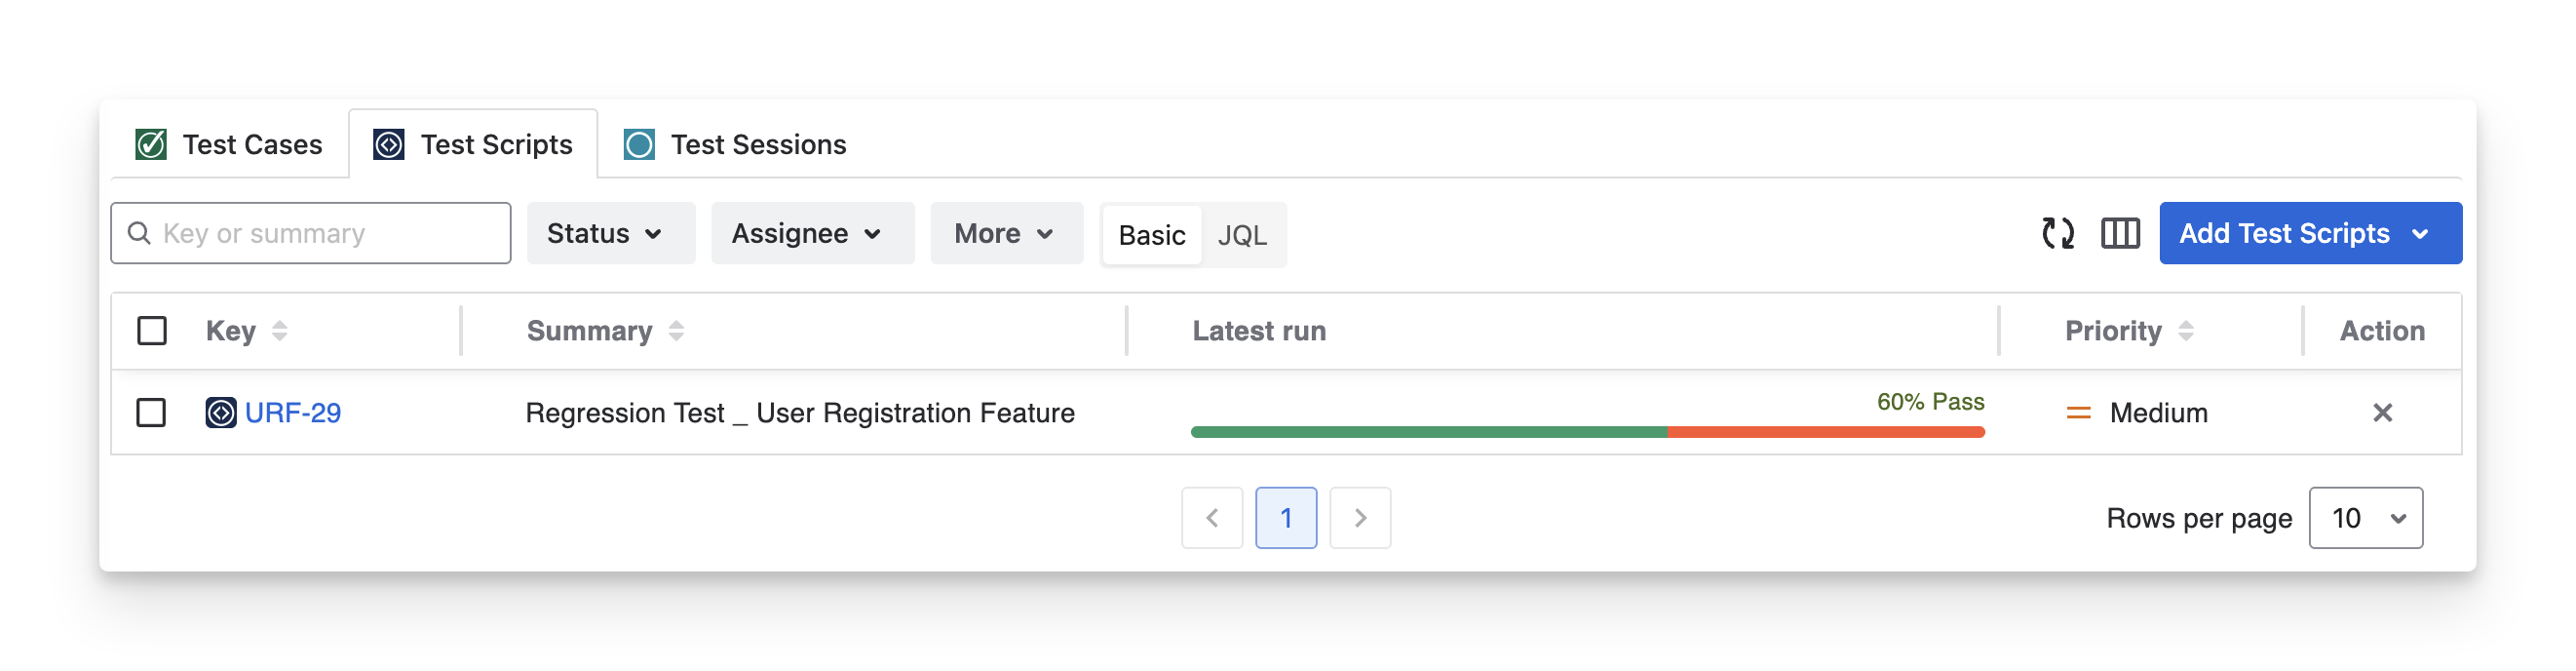Open the Rows per page dropdown
Image resolution: width=2576 pixels, height=671 pixels.
2365,518
